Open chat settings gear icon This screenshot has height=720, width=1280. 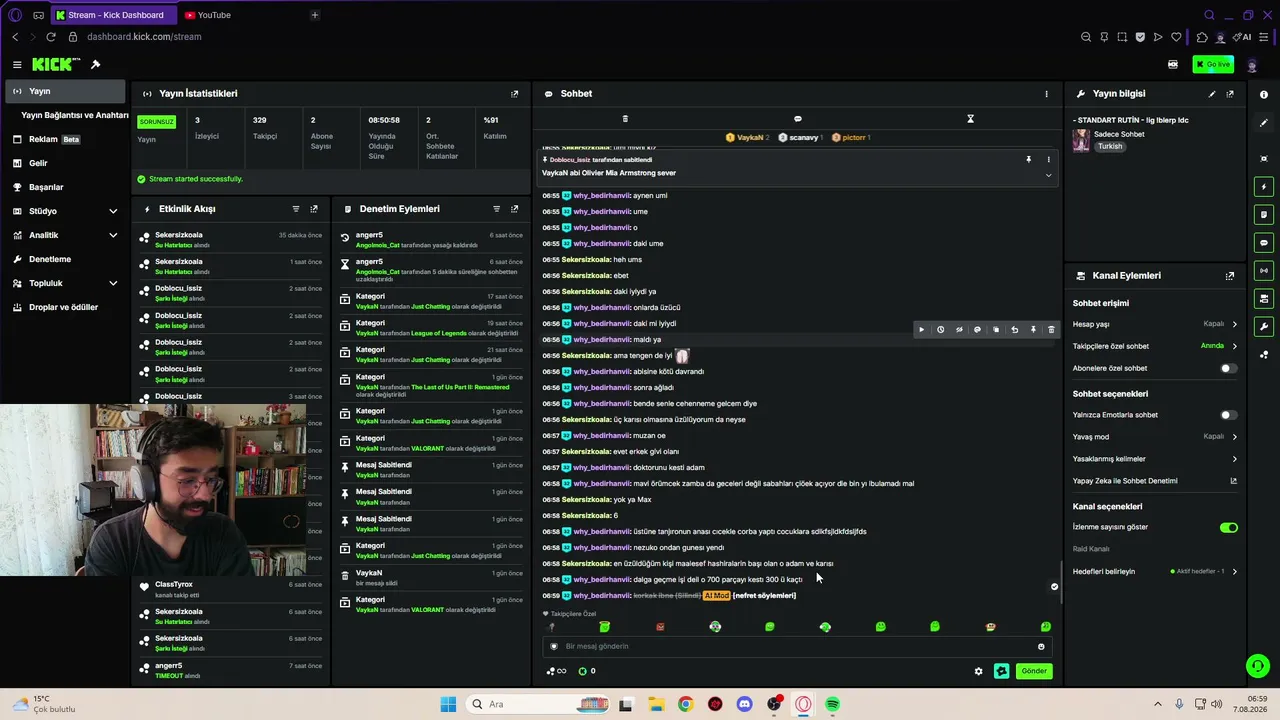(x=978, y=671)
